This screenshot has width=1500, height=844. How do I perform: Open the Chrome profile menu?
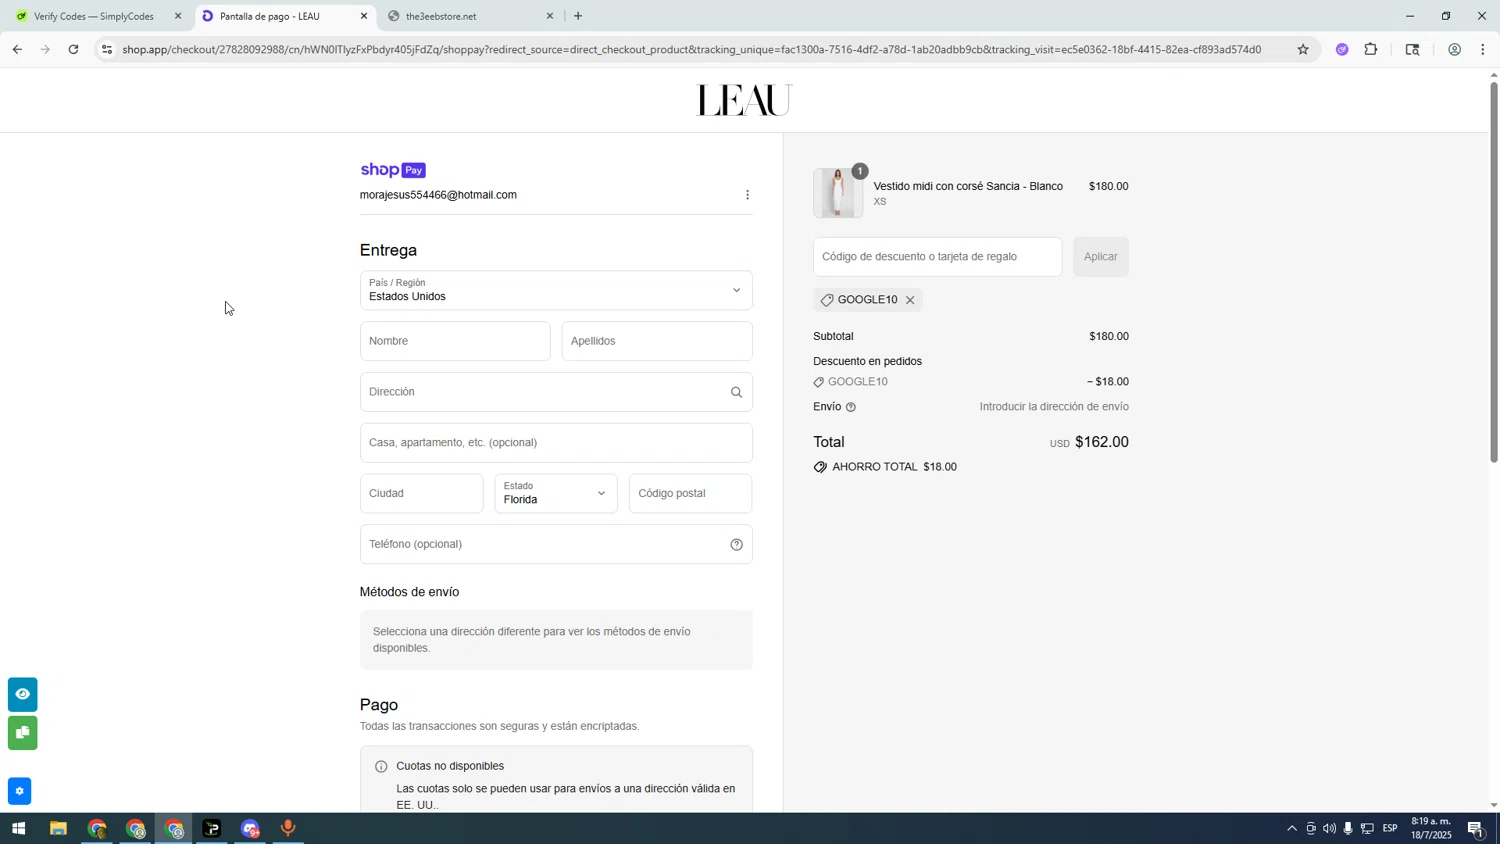1454,49
